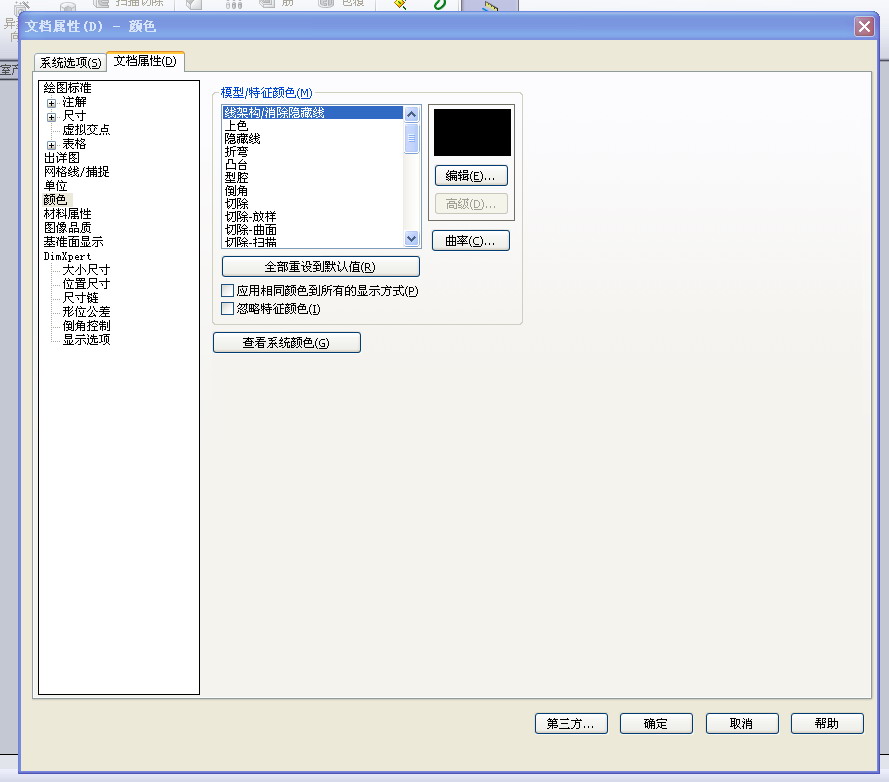Open 材料属性 settings
The height and width of the screenshot is (782, 889).
click(x=67, y=214)
